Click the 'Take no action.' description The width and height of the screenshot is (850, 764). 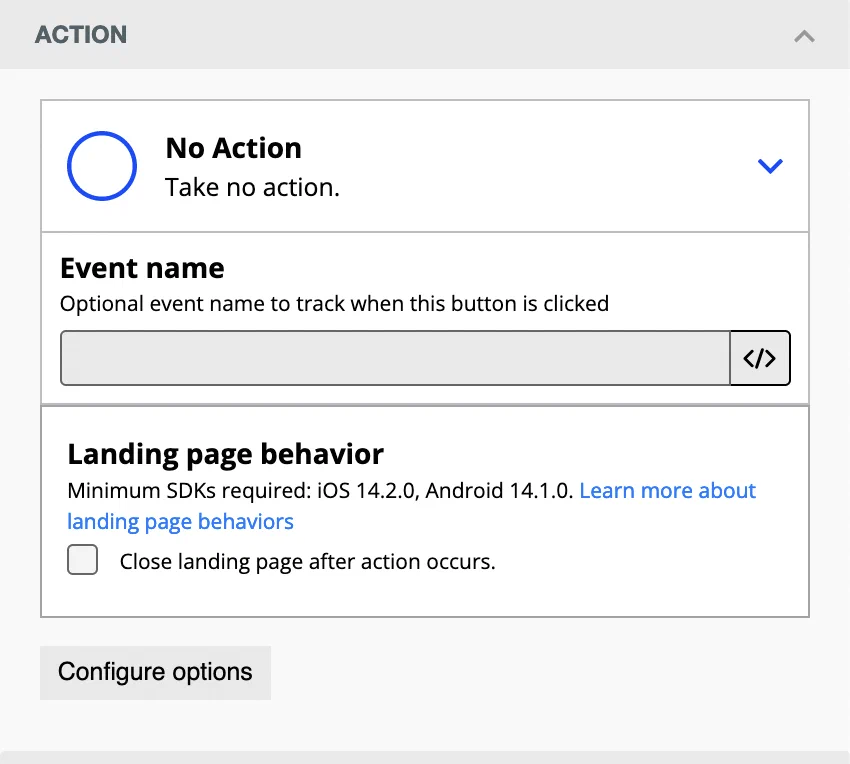252,187
